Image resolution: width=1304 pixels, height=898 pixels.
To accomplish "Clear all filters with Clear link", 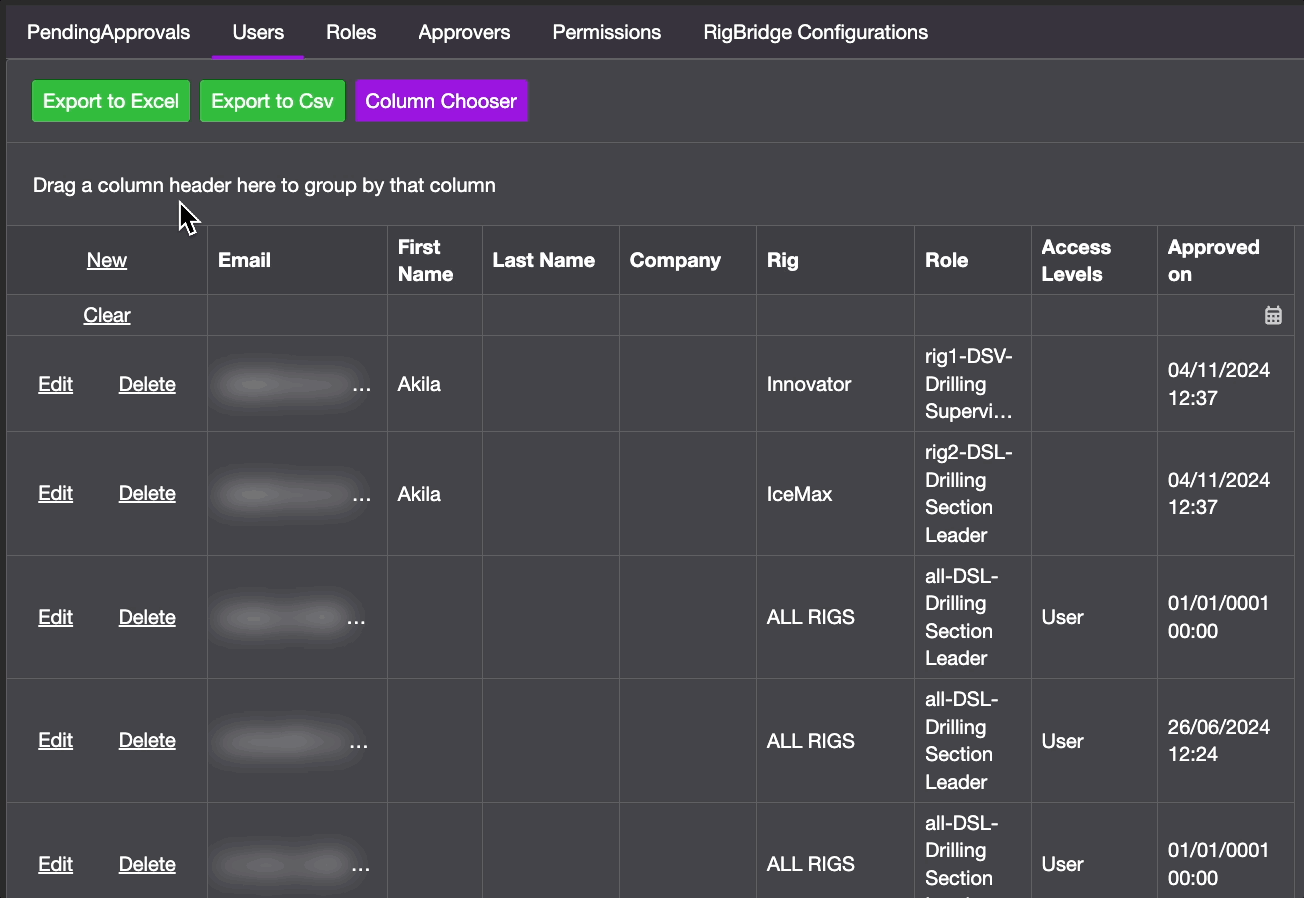I will [106, 315].
